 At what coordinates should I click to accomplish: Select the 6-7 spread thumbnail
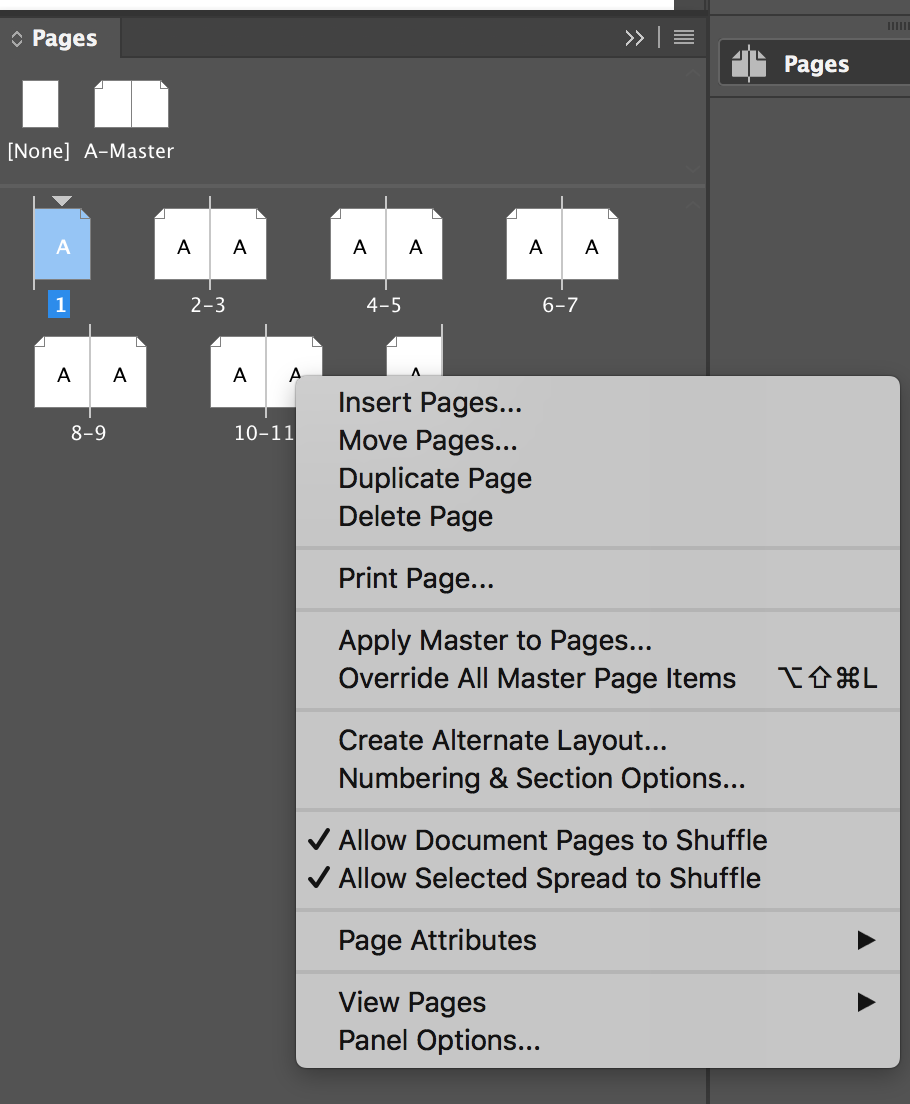click(x=562, y=246)
